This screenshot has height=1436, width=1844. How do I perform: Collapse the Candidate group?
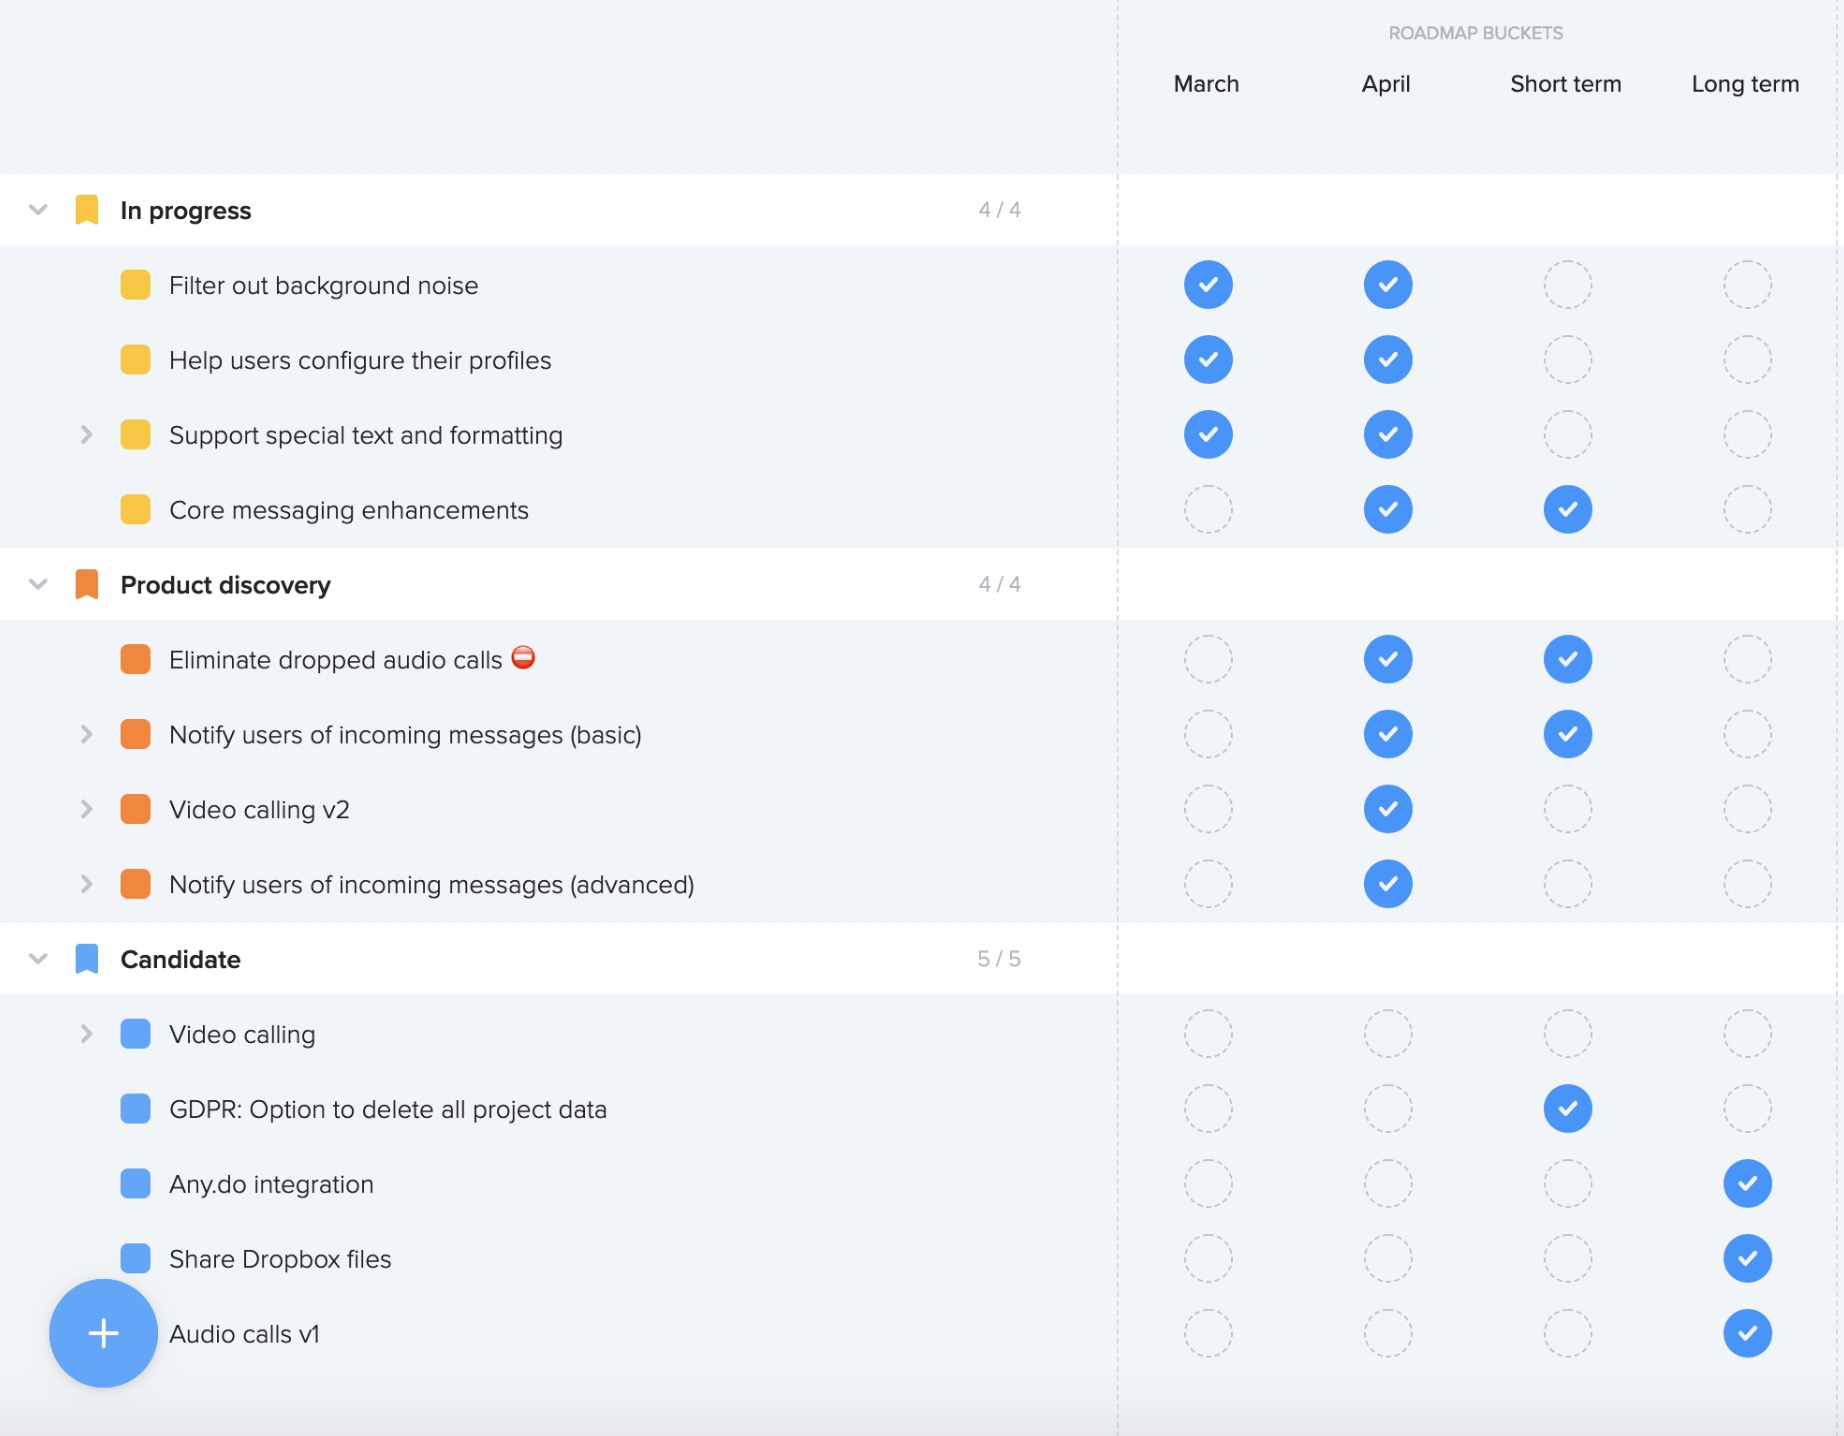coord(38,959)
